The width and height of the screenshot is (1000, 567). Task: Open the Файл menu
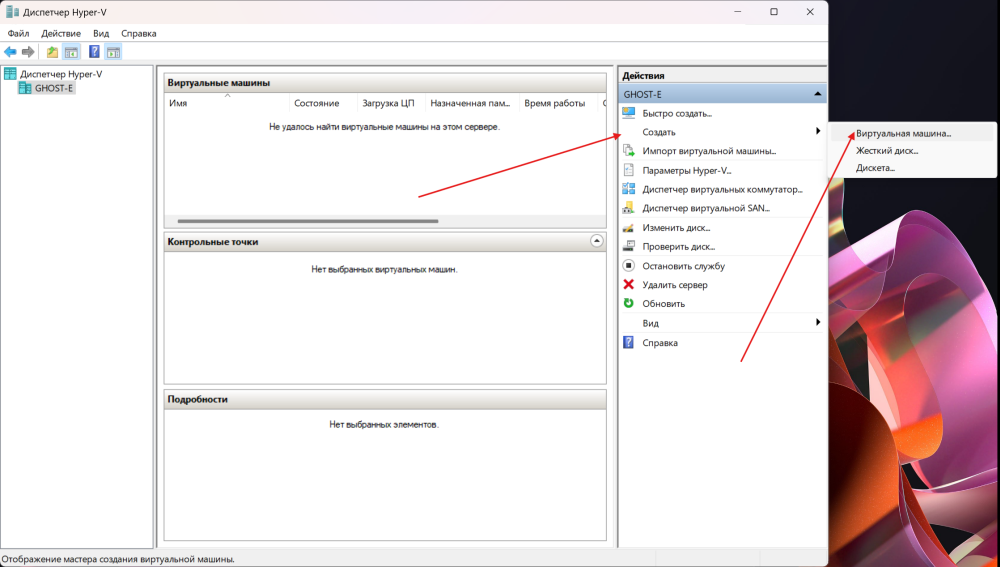(x=18, y=33)
